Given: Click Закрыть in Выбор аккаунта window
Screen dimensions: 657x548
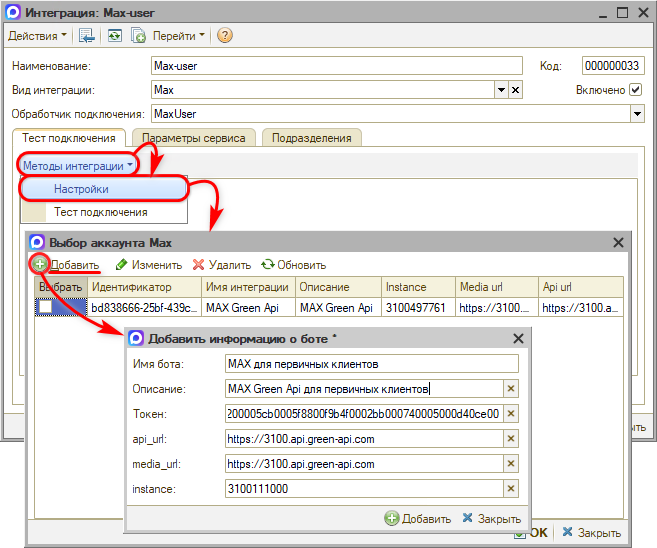Looking at the screenshot, I should 592,532.
